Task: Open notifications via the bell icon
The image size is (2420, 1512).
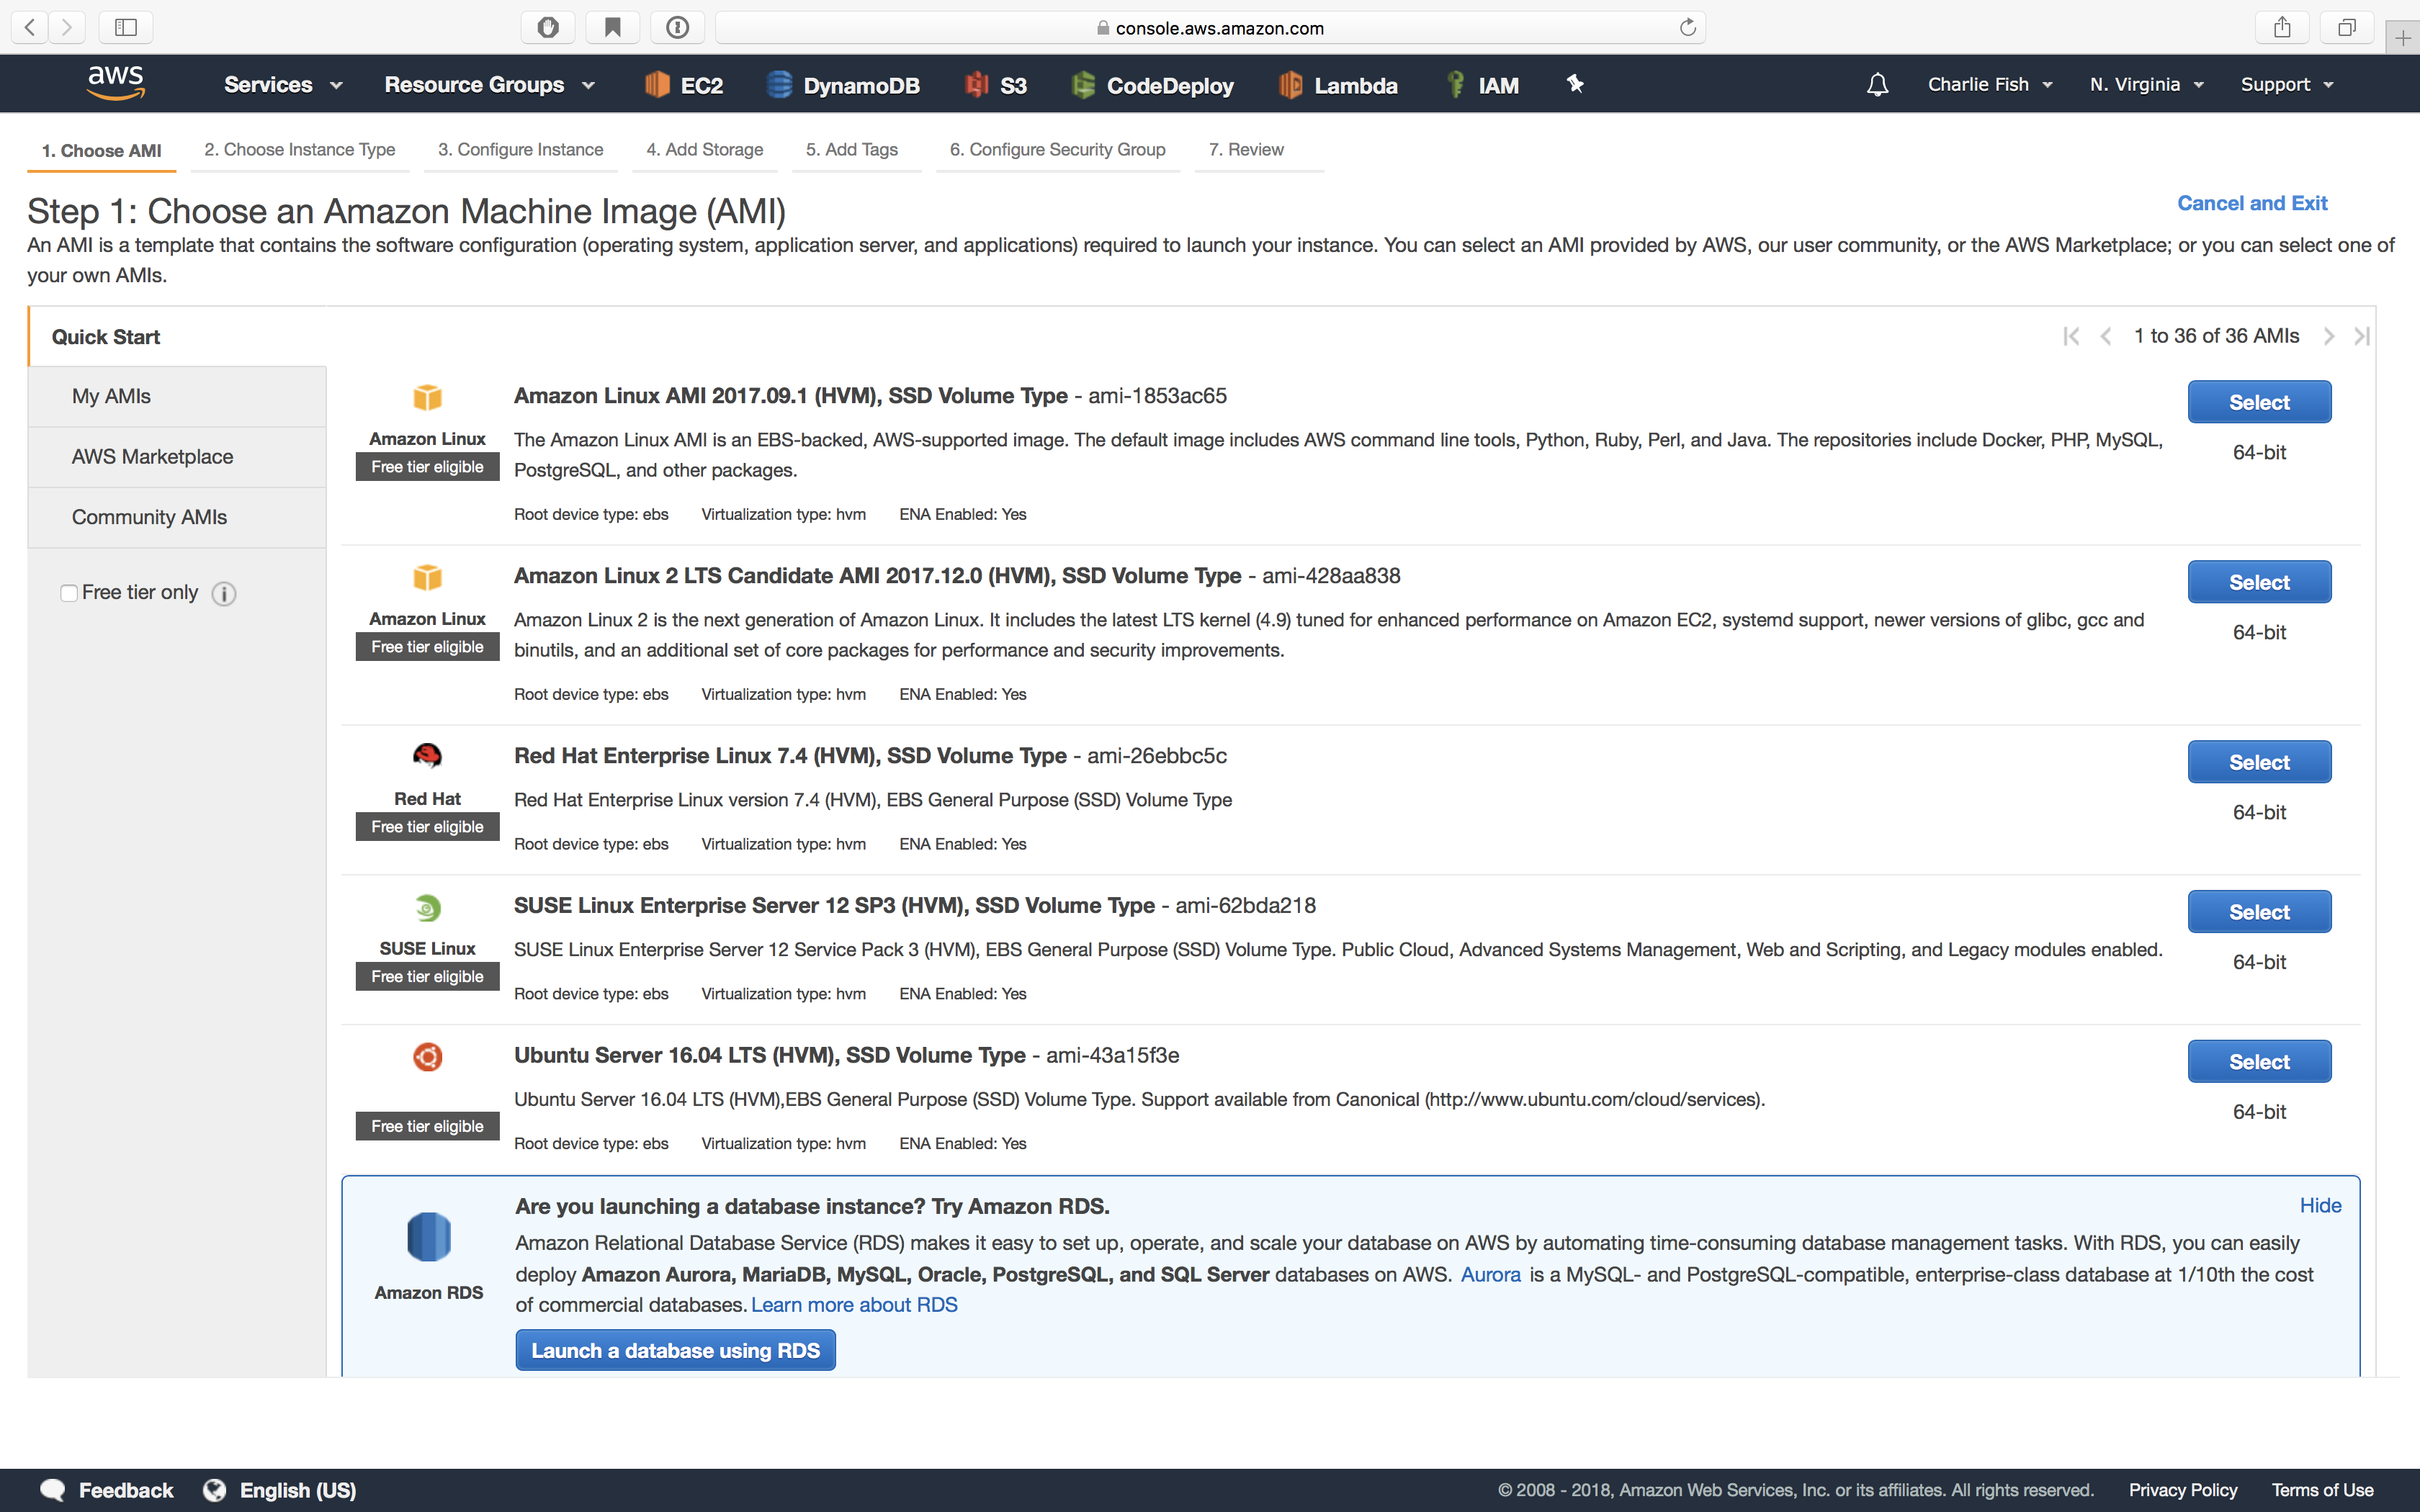Action: tap(1876, 84)
